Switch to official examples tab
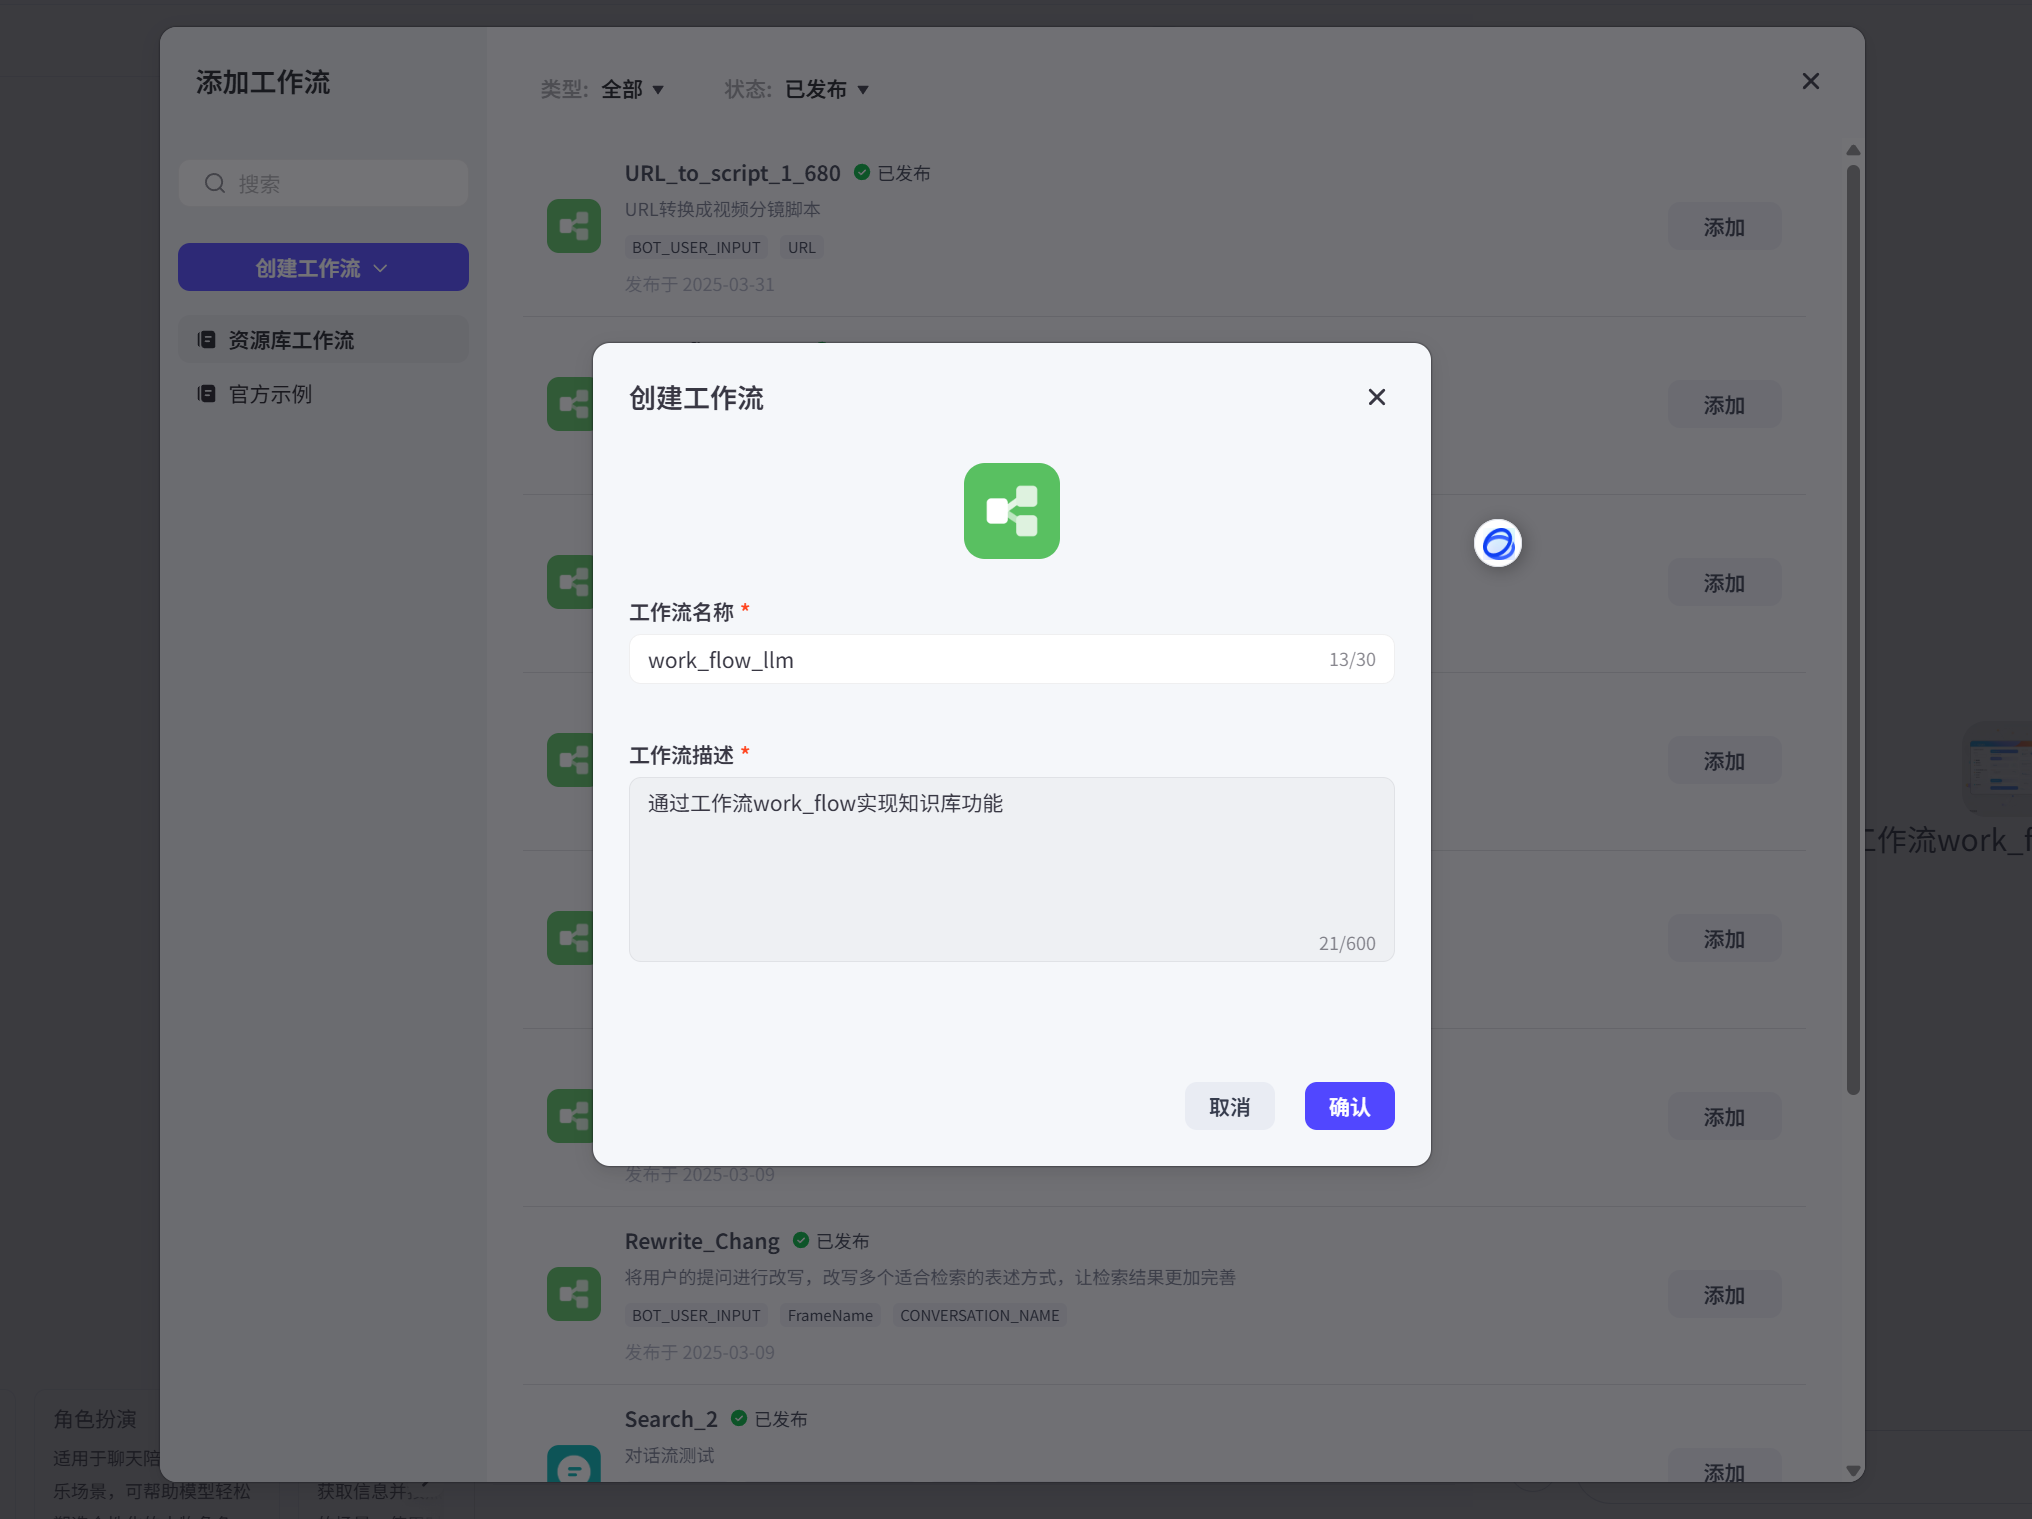This screenshot has height=1519, width=2032. click(x=270, y=394)
